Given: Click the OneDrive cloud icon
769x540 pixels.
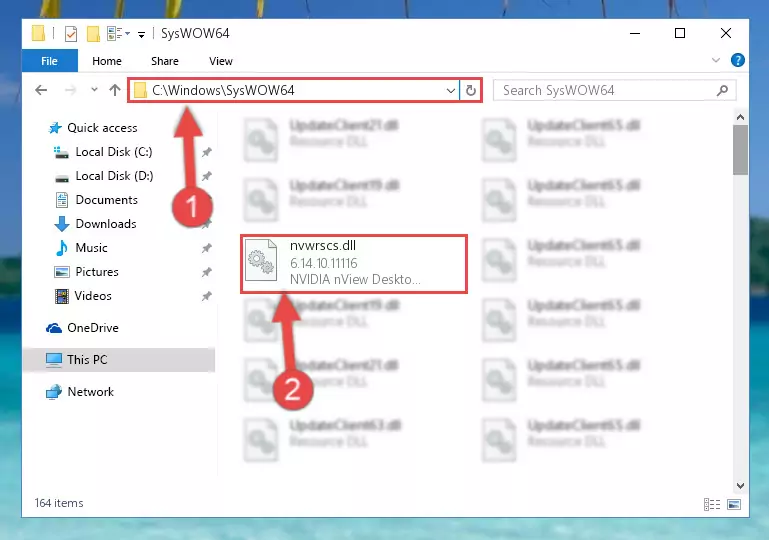Looking at the screenshot, I should click(53, 328).
